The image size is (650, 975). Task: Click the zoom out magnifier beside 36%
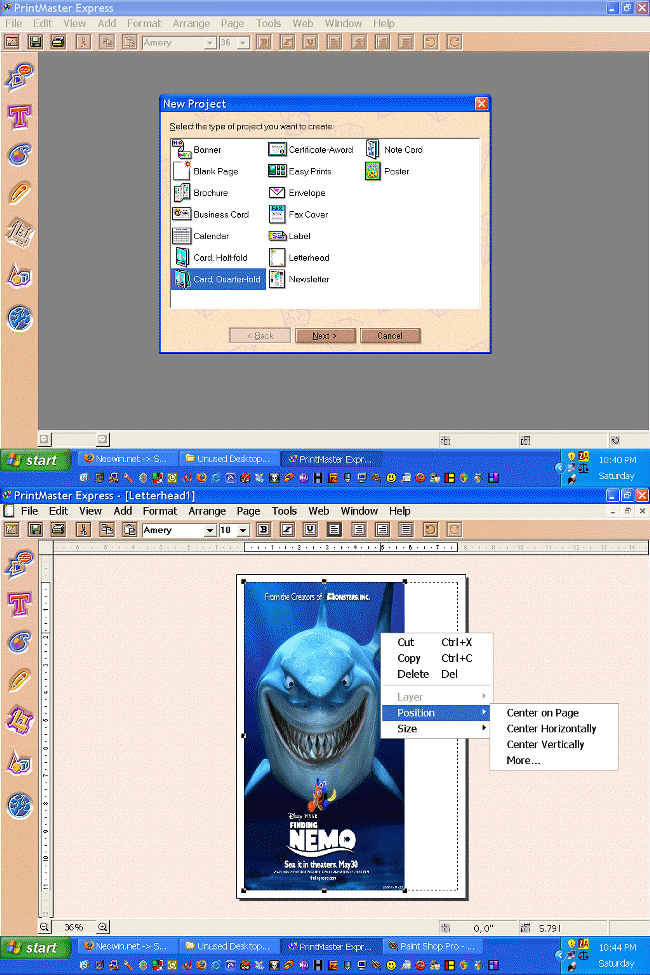pyautogui.click(x=44, y=926)
